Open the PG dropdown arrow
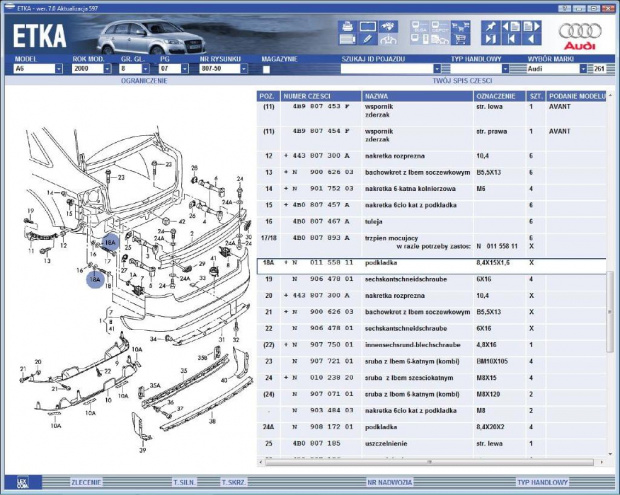This screenshot has height=495, width=620. [x=185, y=69]
